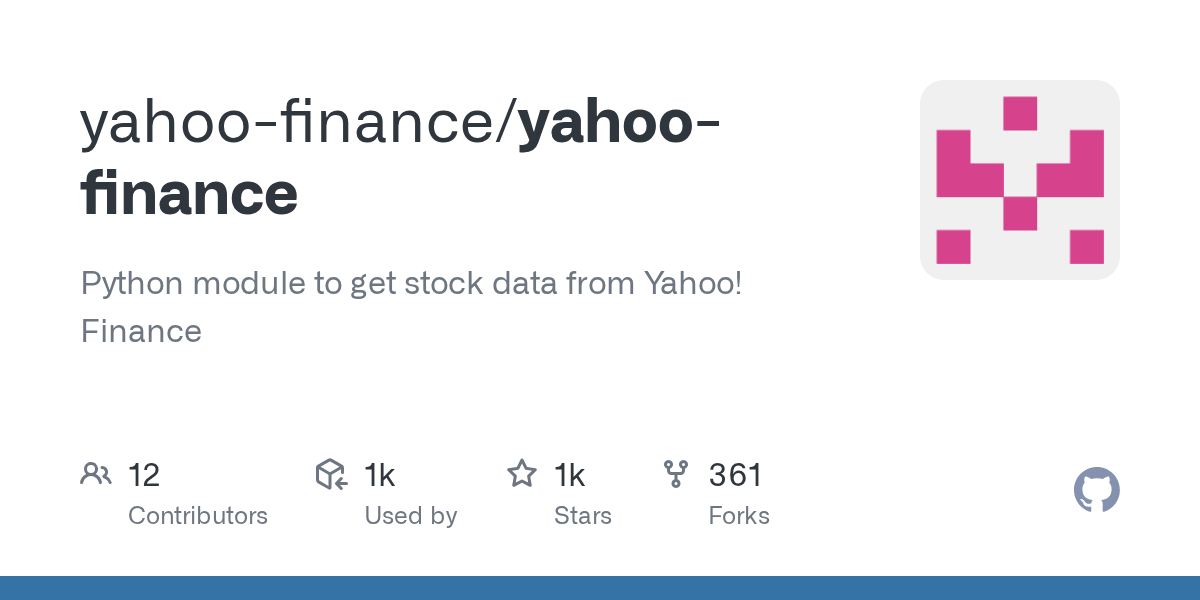Click the blue language bar at the bottom

[x=600, y=588]
